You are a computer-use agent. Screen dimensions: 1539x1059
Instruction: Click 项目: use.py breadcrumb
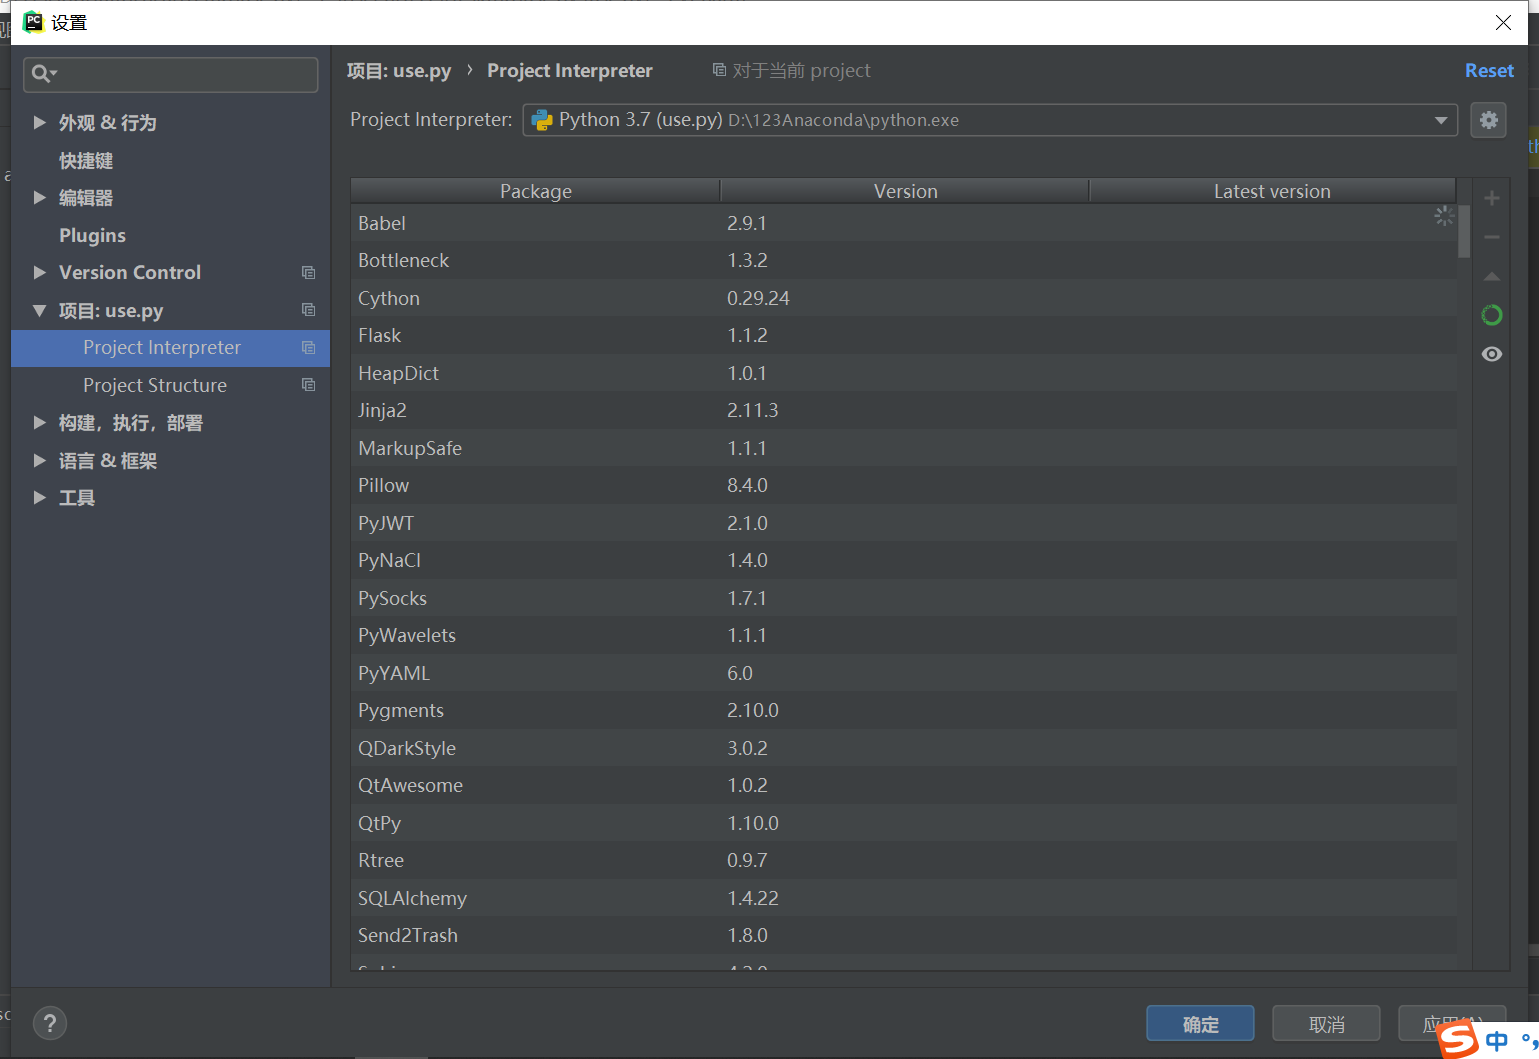(x=399, y=70)
